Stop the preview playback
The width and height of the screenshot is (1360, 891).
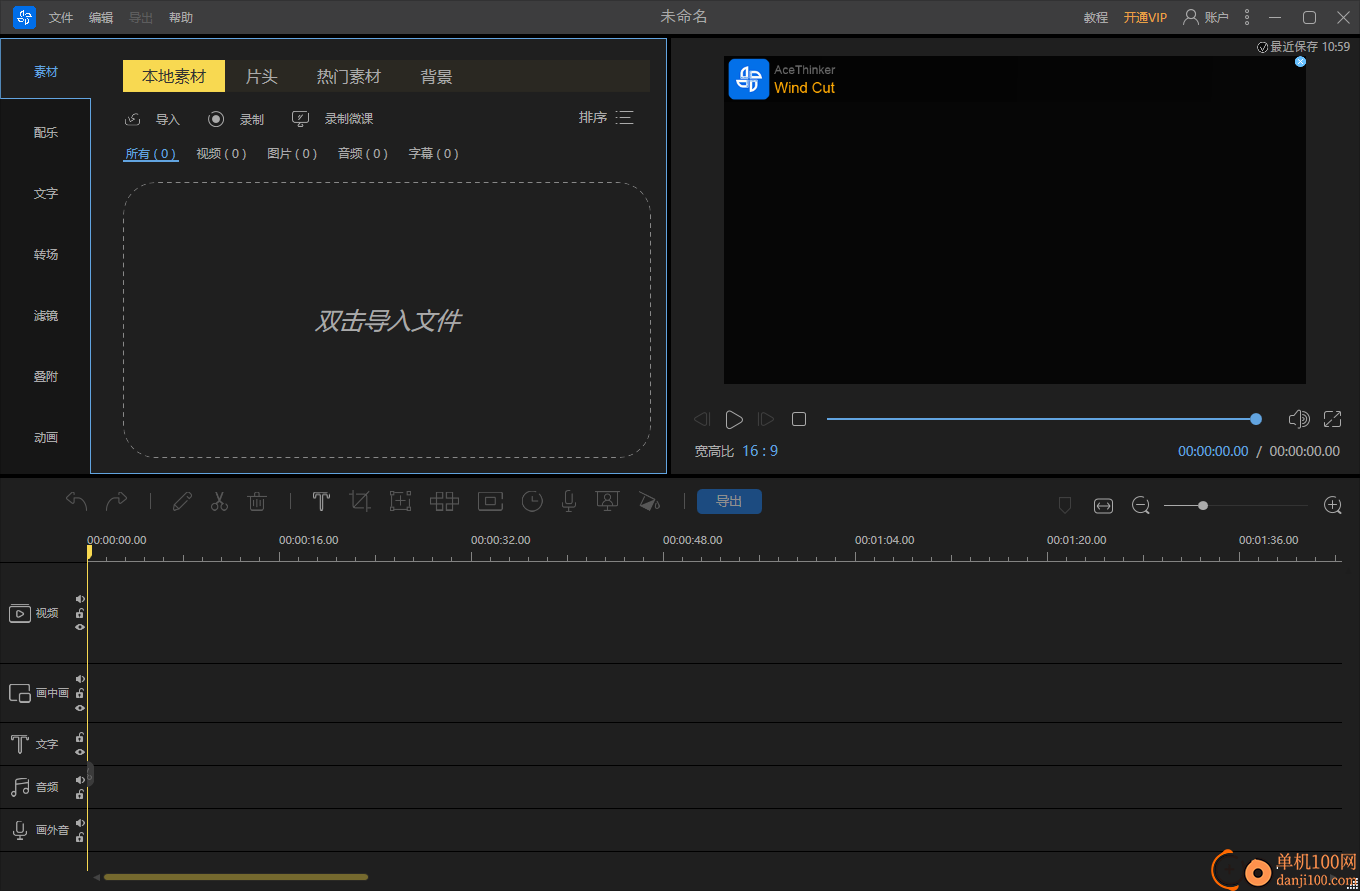pyautogui.click(x=799, y=419)
